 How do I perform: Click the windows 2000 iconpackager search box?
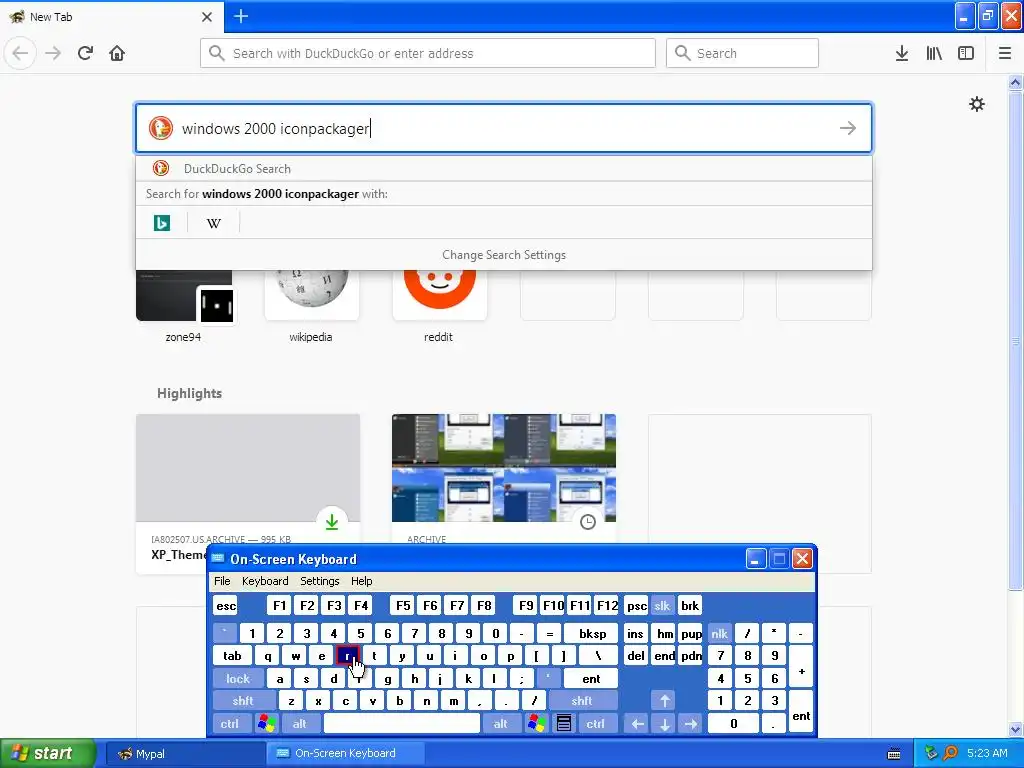coord(504,128)
